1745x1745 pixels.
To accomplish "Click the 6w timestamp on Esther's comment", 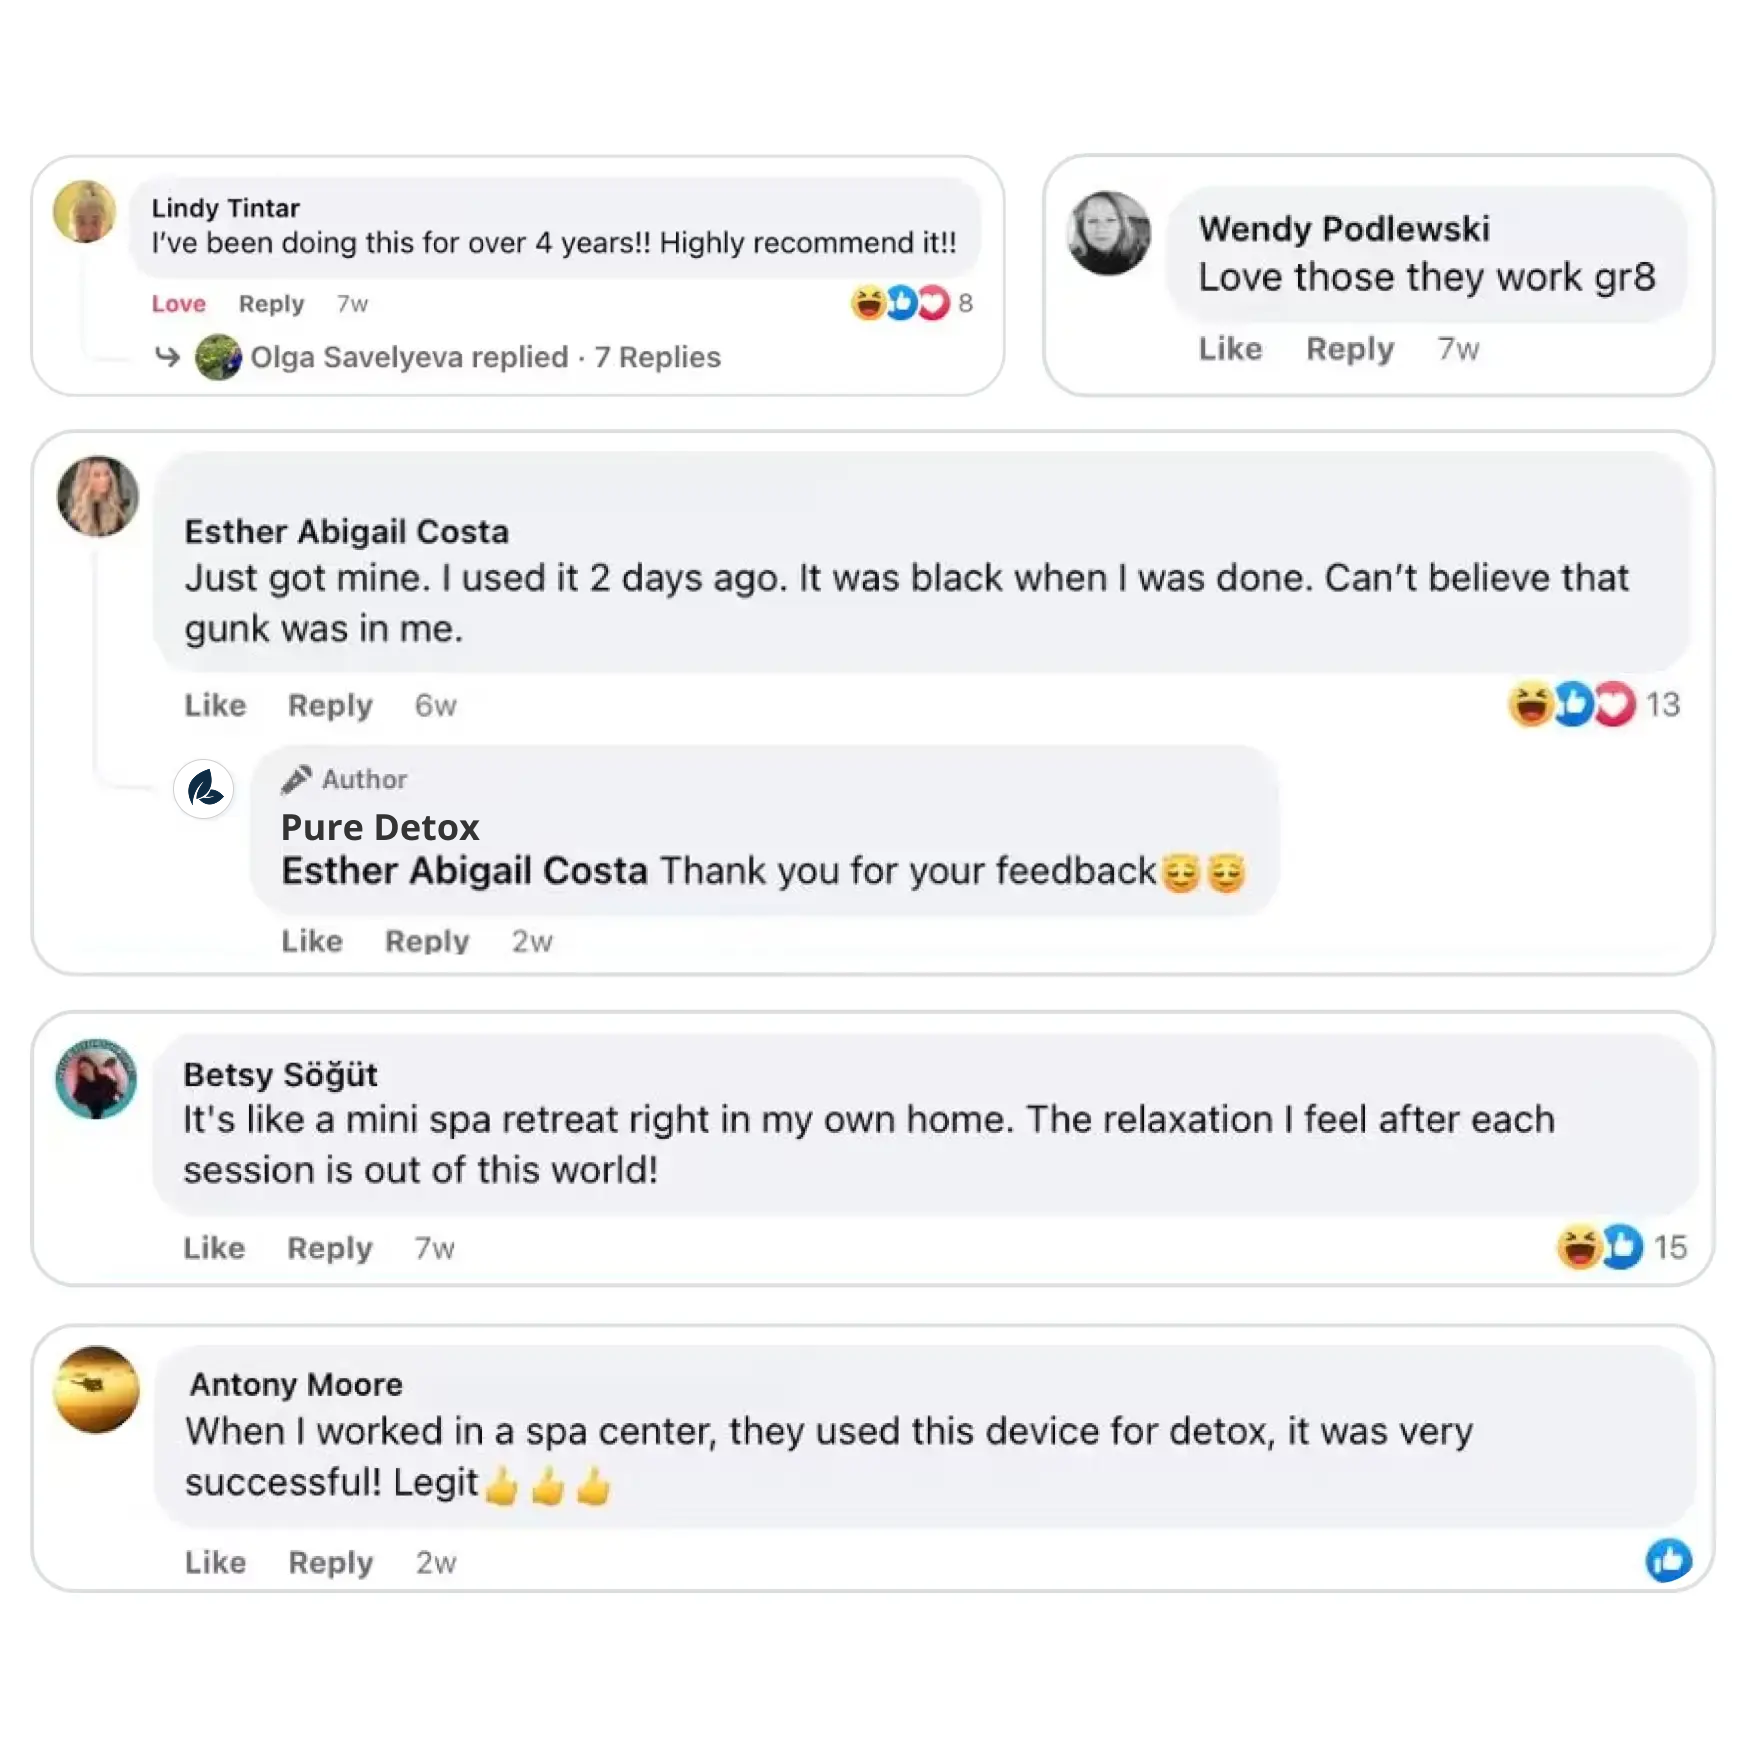I will click(436, 706).
